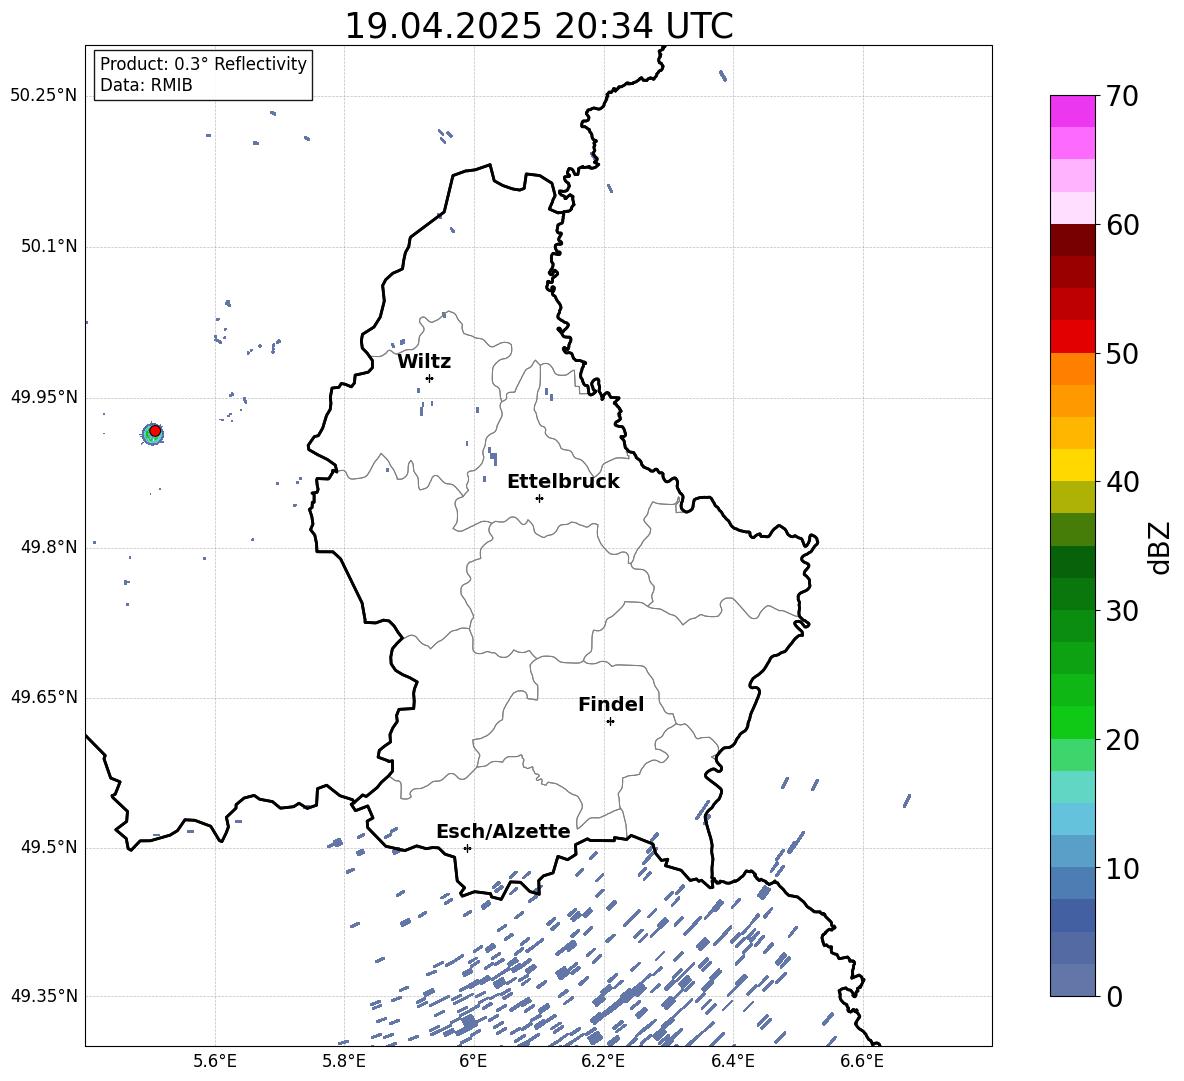Click the bright red colorbar segment above 50
This screenshot has height=1081, width=1184.
coord(1072,337)
